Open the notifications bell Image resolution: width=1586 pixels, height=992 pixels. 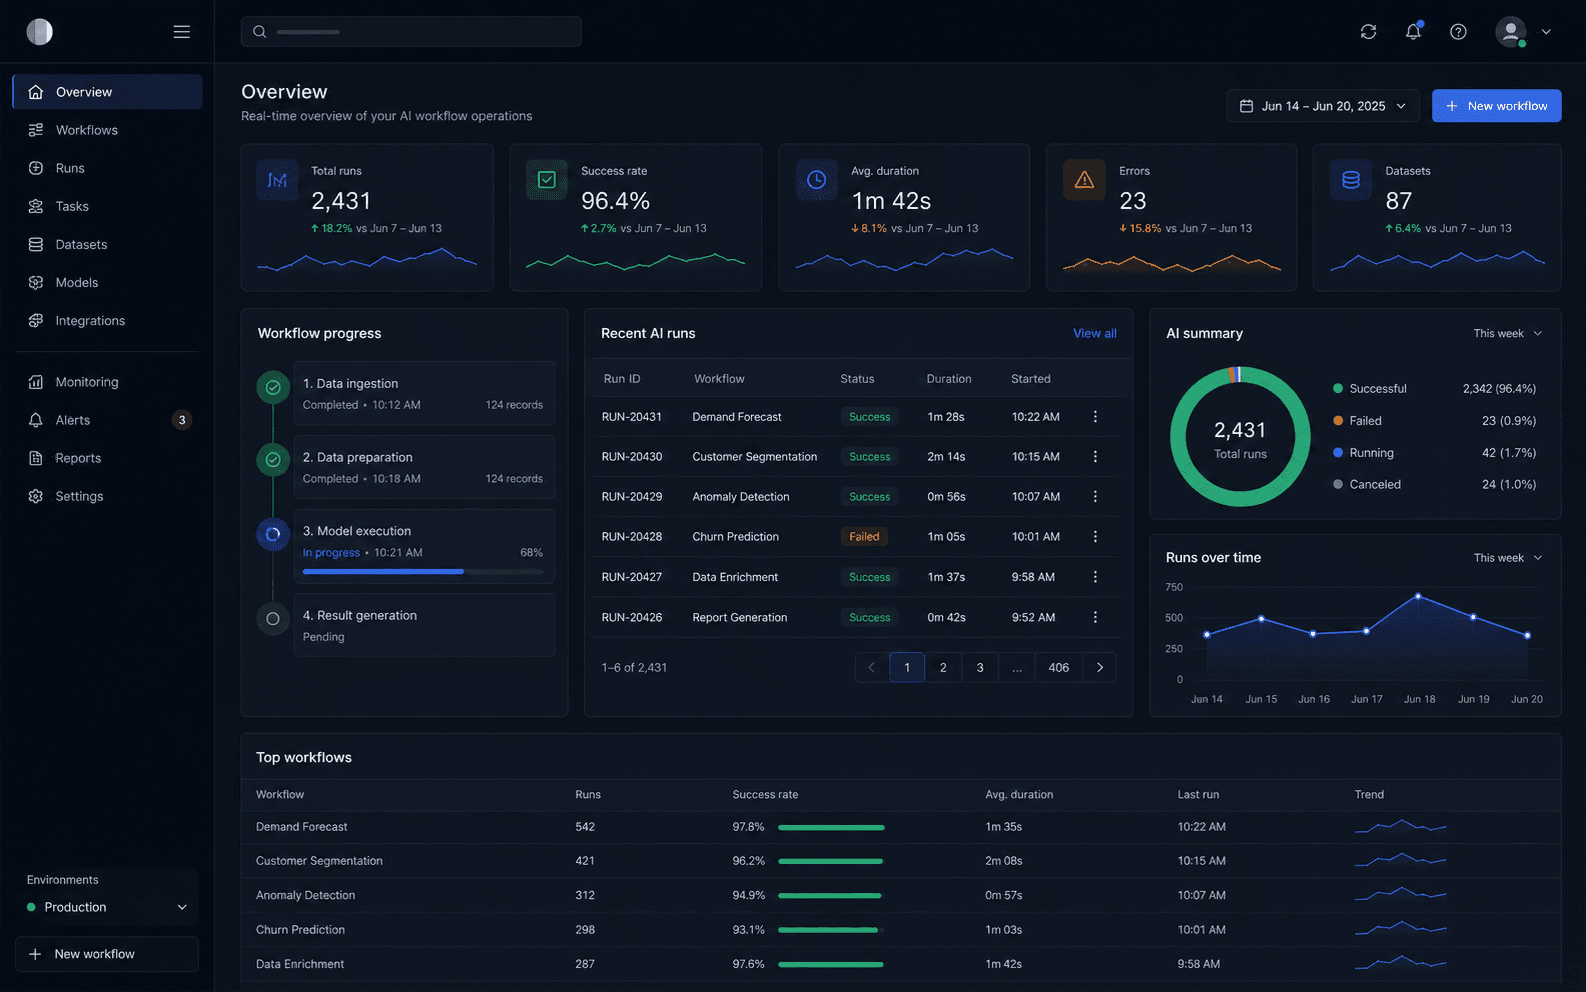[1413, 32]
